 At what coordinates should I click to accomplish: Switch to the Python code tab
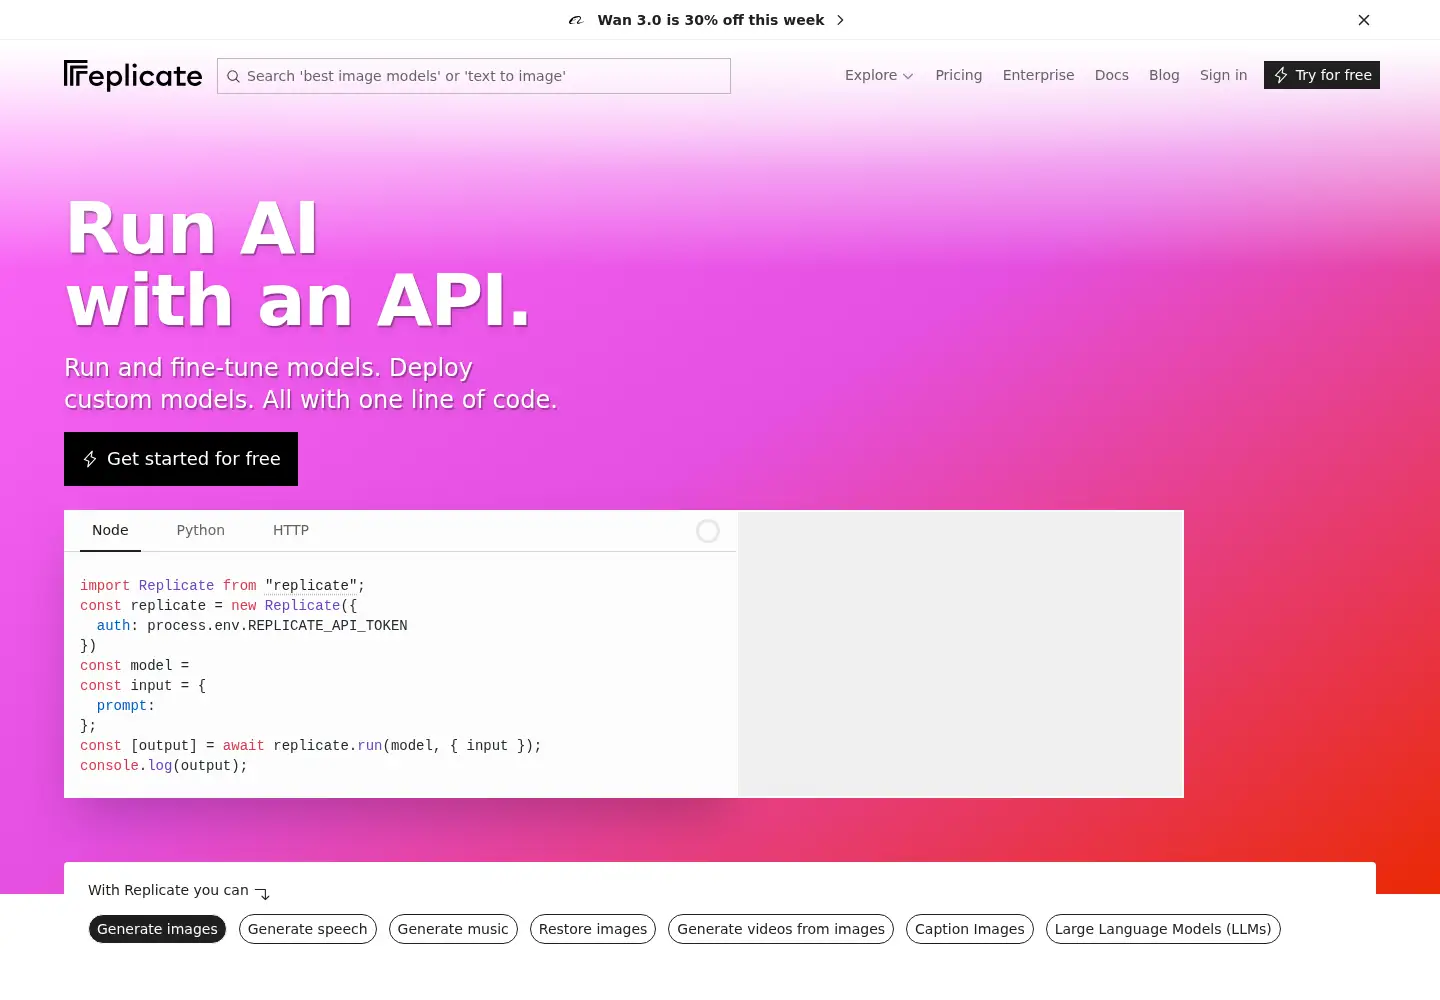[201, 530]
